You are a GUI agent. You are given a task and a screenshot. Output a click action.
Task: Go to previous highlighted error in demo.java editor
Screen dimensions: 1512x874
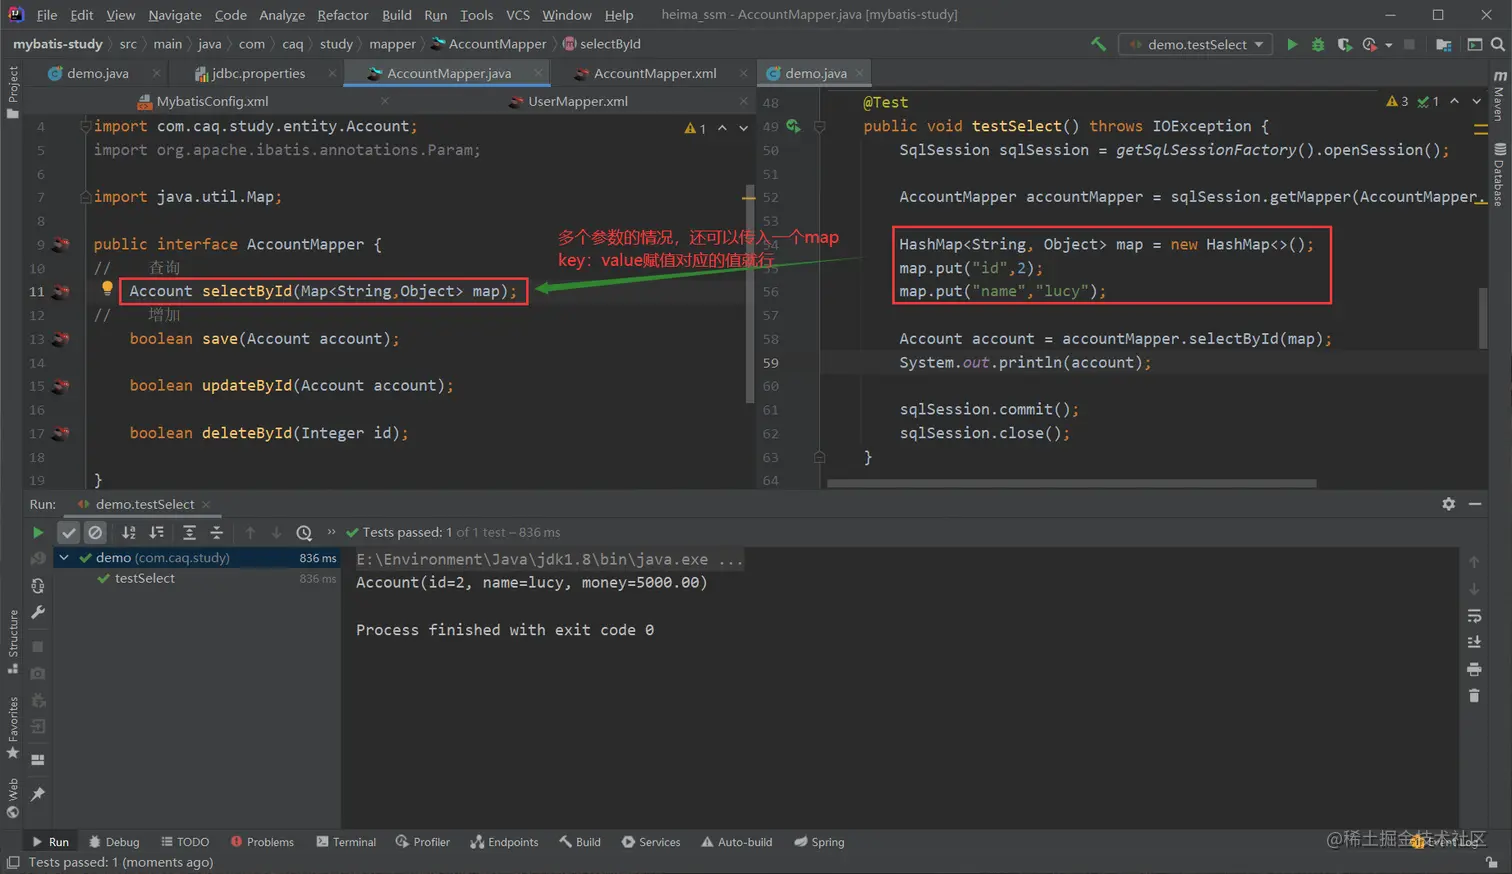[1454, 101]
